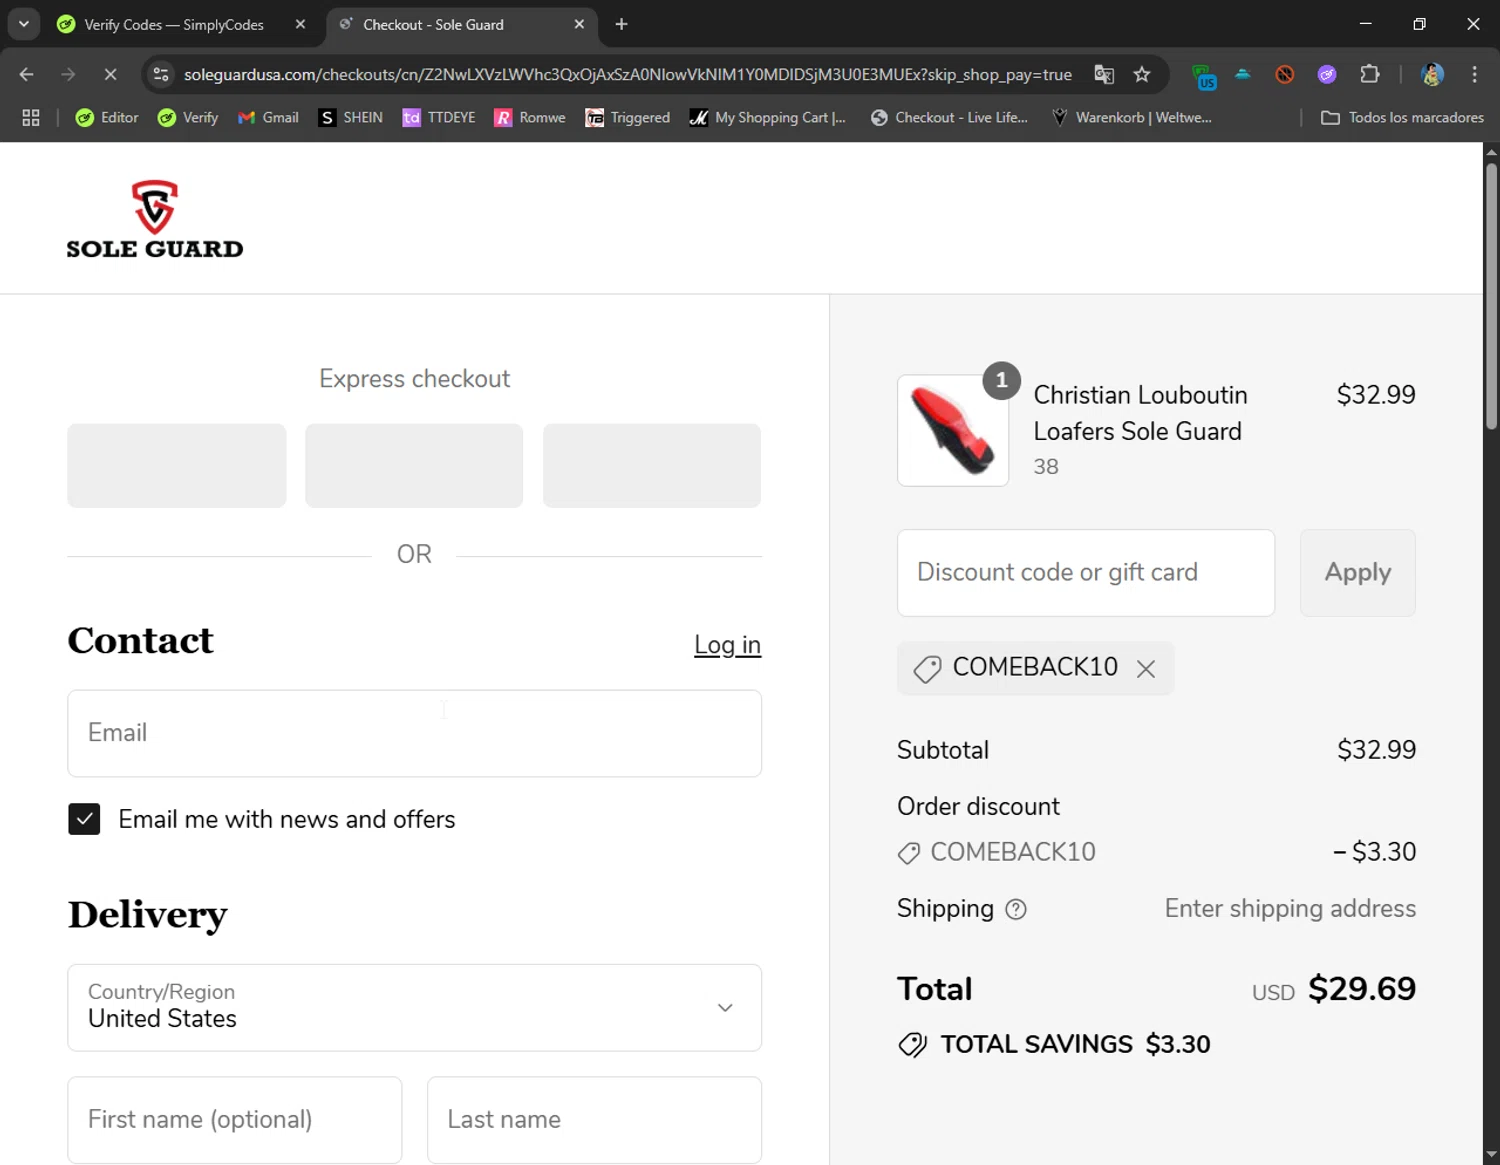This screenshot has width=1500, height=1165.
Task: Click the page vertical scrollbar thumb
Action: tap(1491, 296)
